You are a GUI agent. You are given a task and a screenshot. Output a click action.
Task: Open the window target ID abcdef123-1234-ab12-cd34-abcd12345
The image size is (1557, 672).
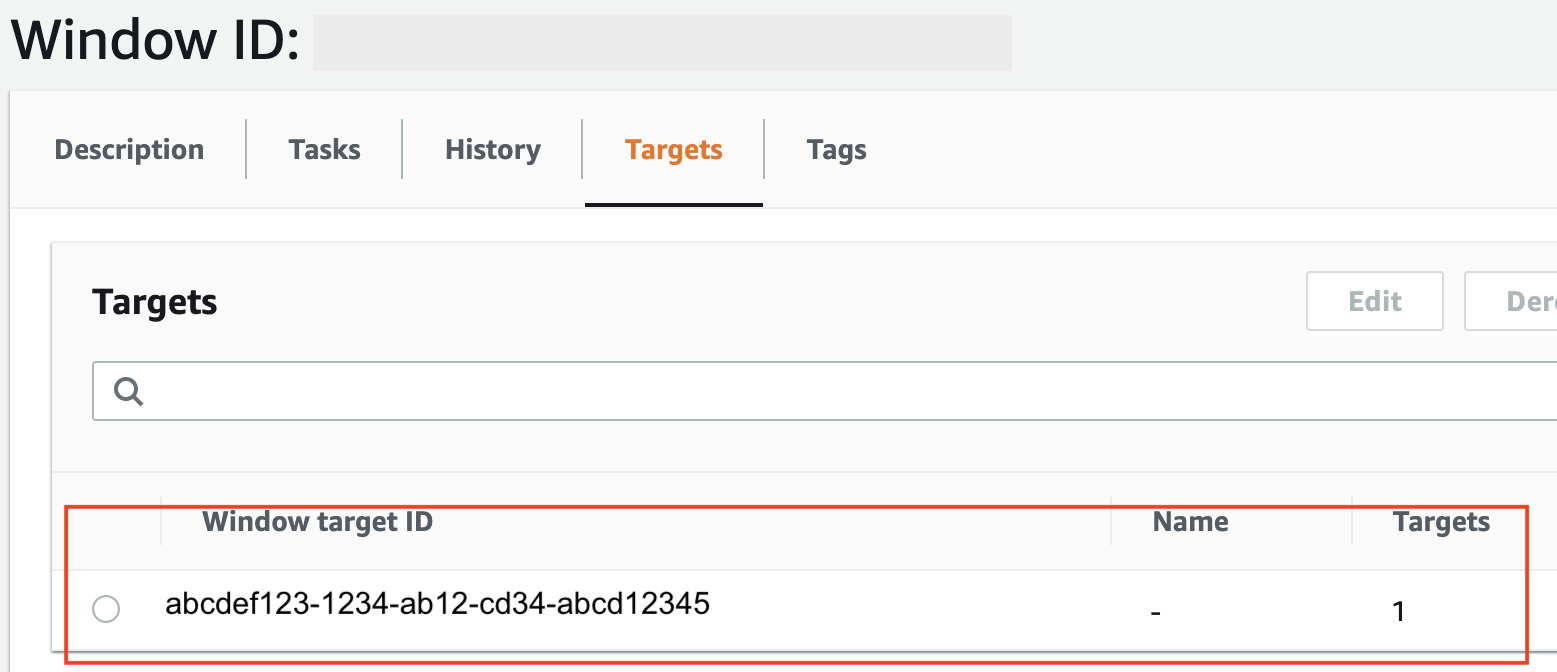[x=436, y=604]
